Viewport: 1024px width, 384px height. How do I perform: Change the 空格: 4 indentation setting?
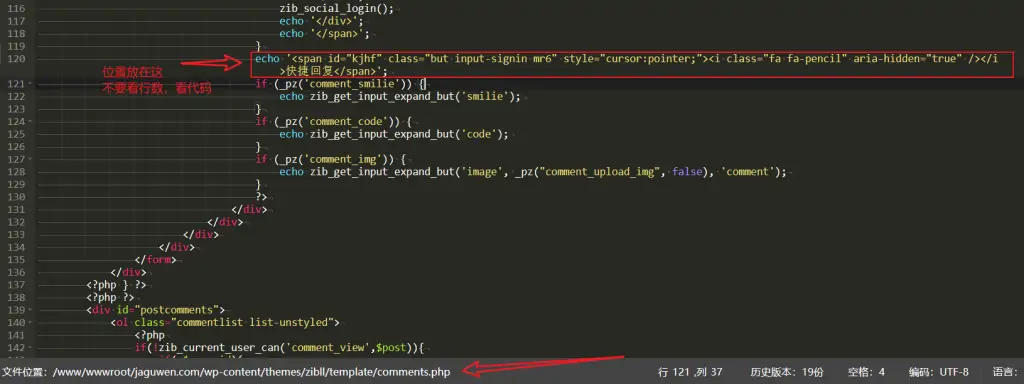coord(867,372)
